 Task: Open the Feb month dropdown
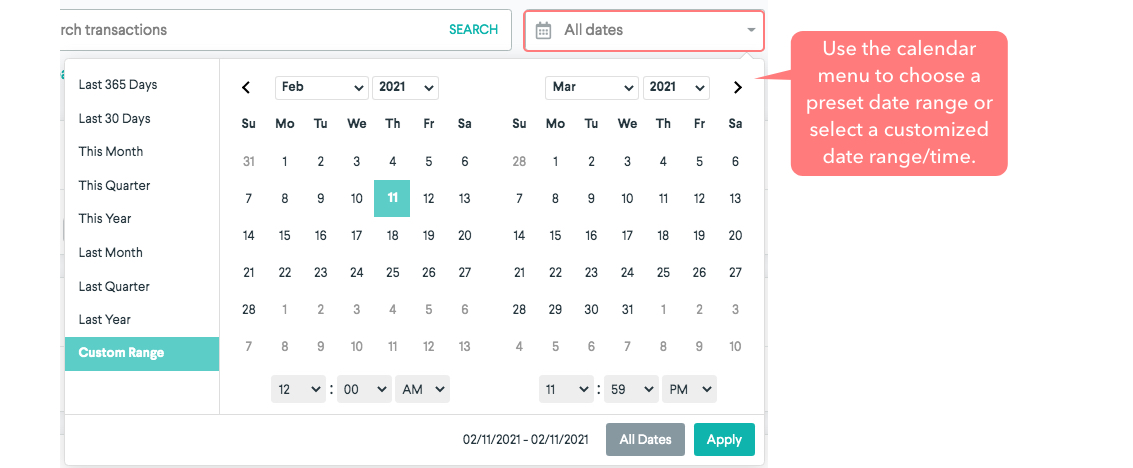tap(322, 88)
